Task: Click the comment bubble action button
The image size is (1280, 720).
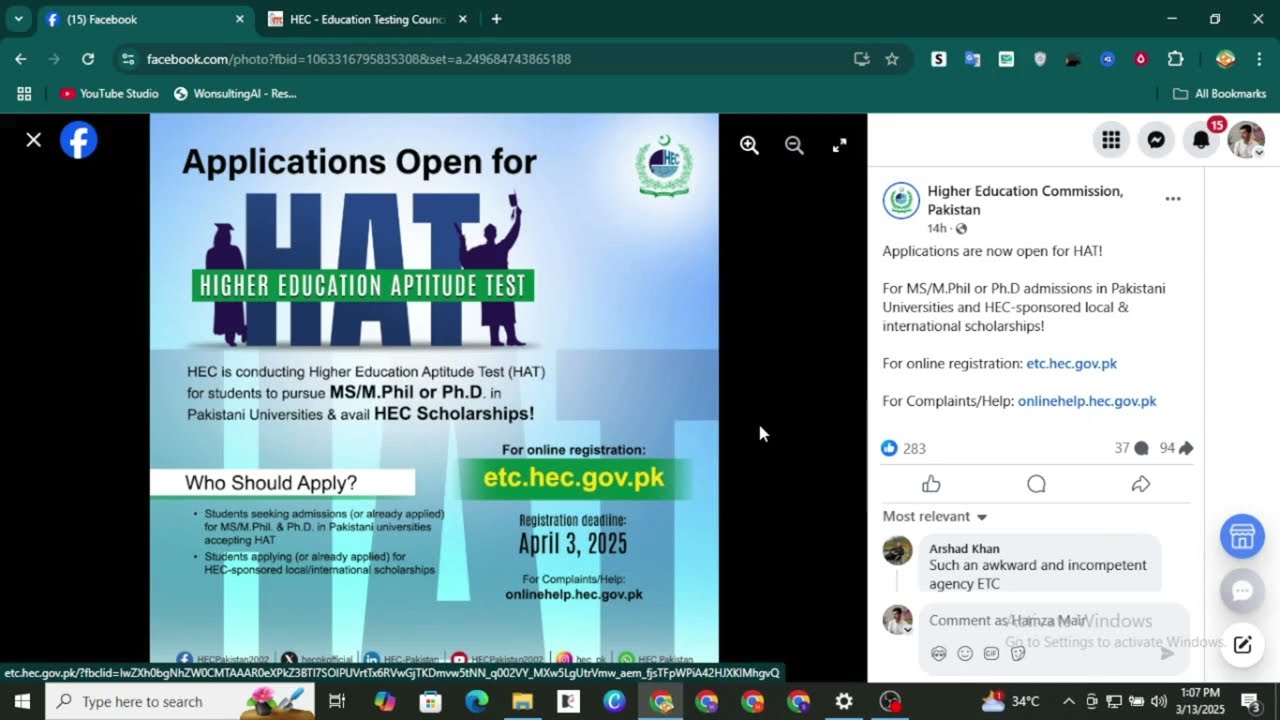Action: coord(1036,484)
